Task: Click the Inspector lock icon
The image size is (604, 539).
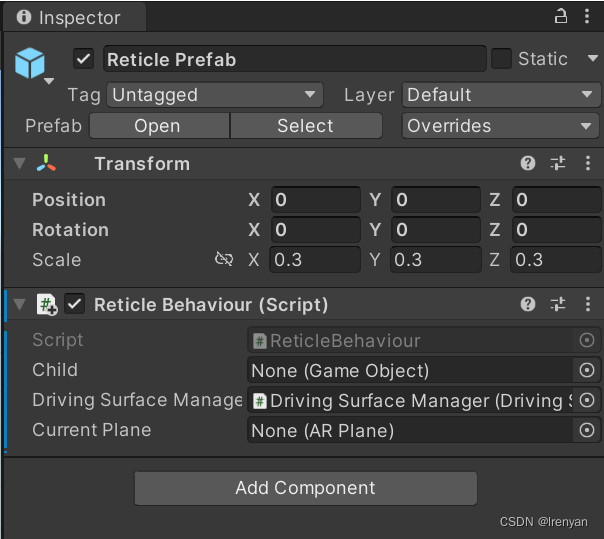Action: (561, 16)
